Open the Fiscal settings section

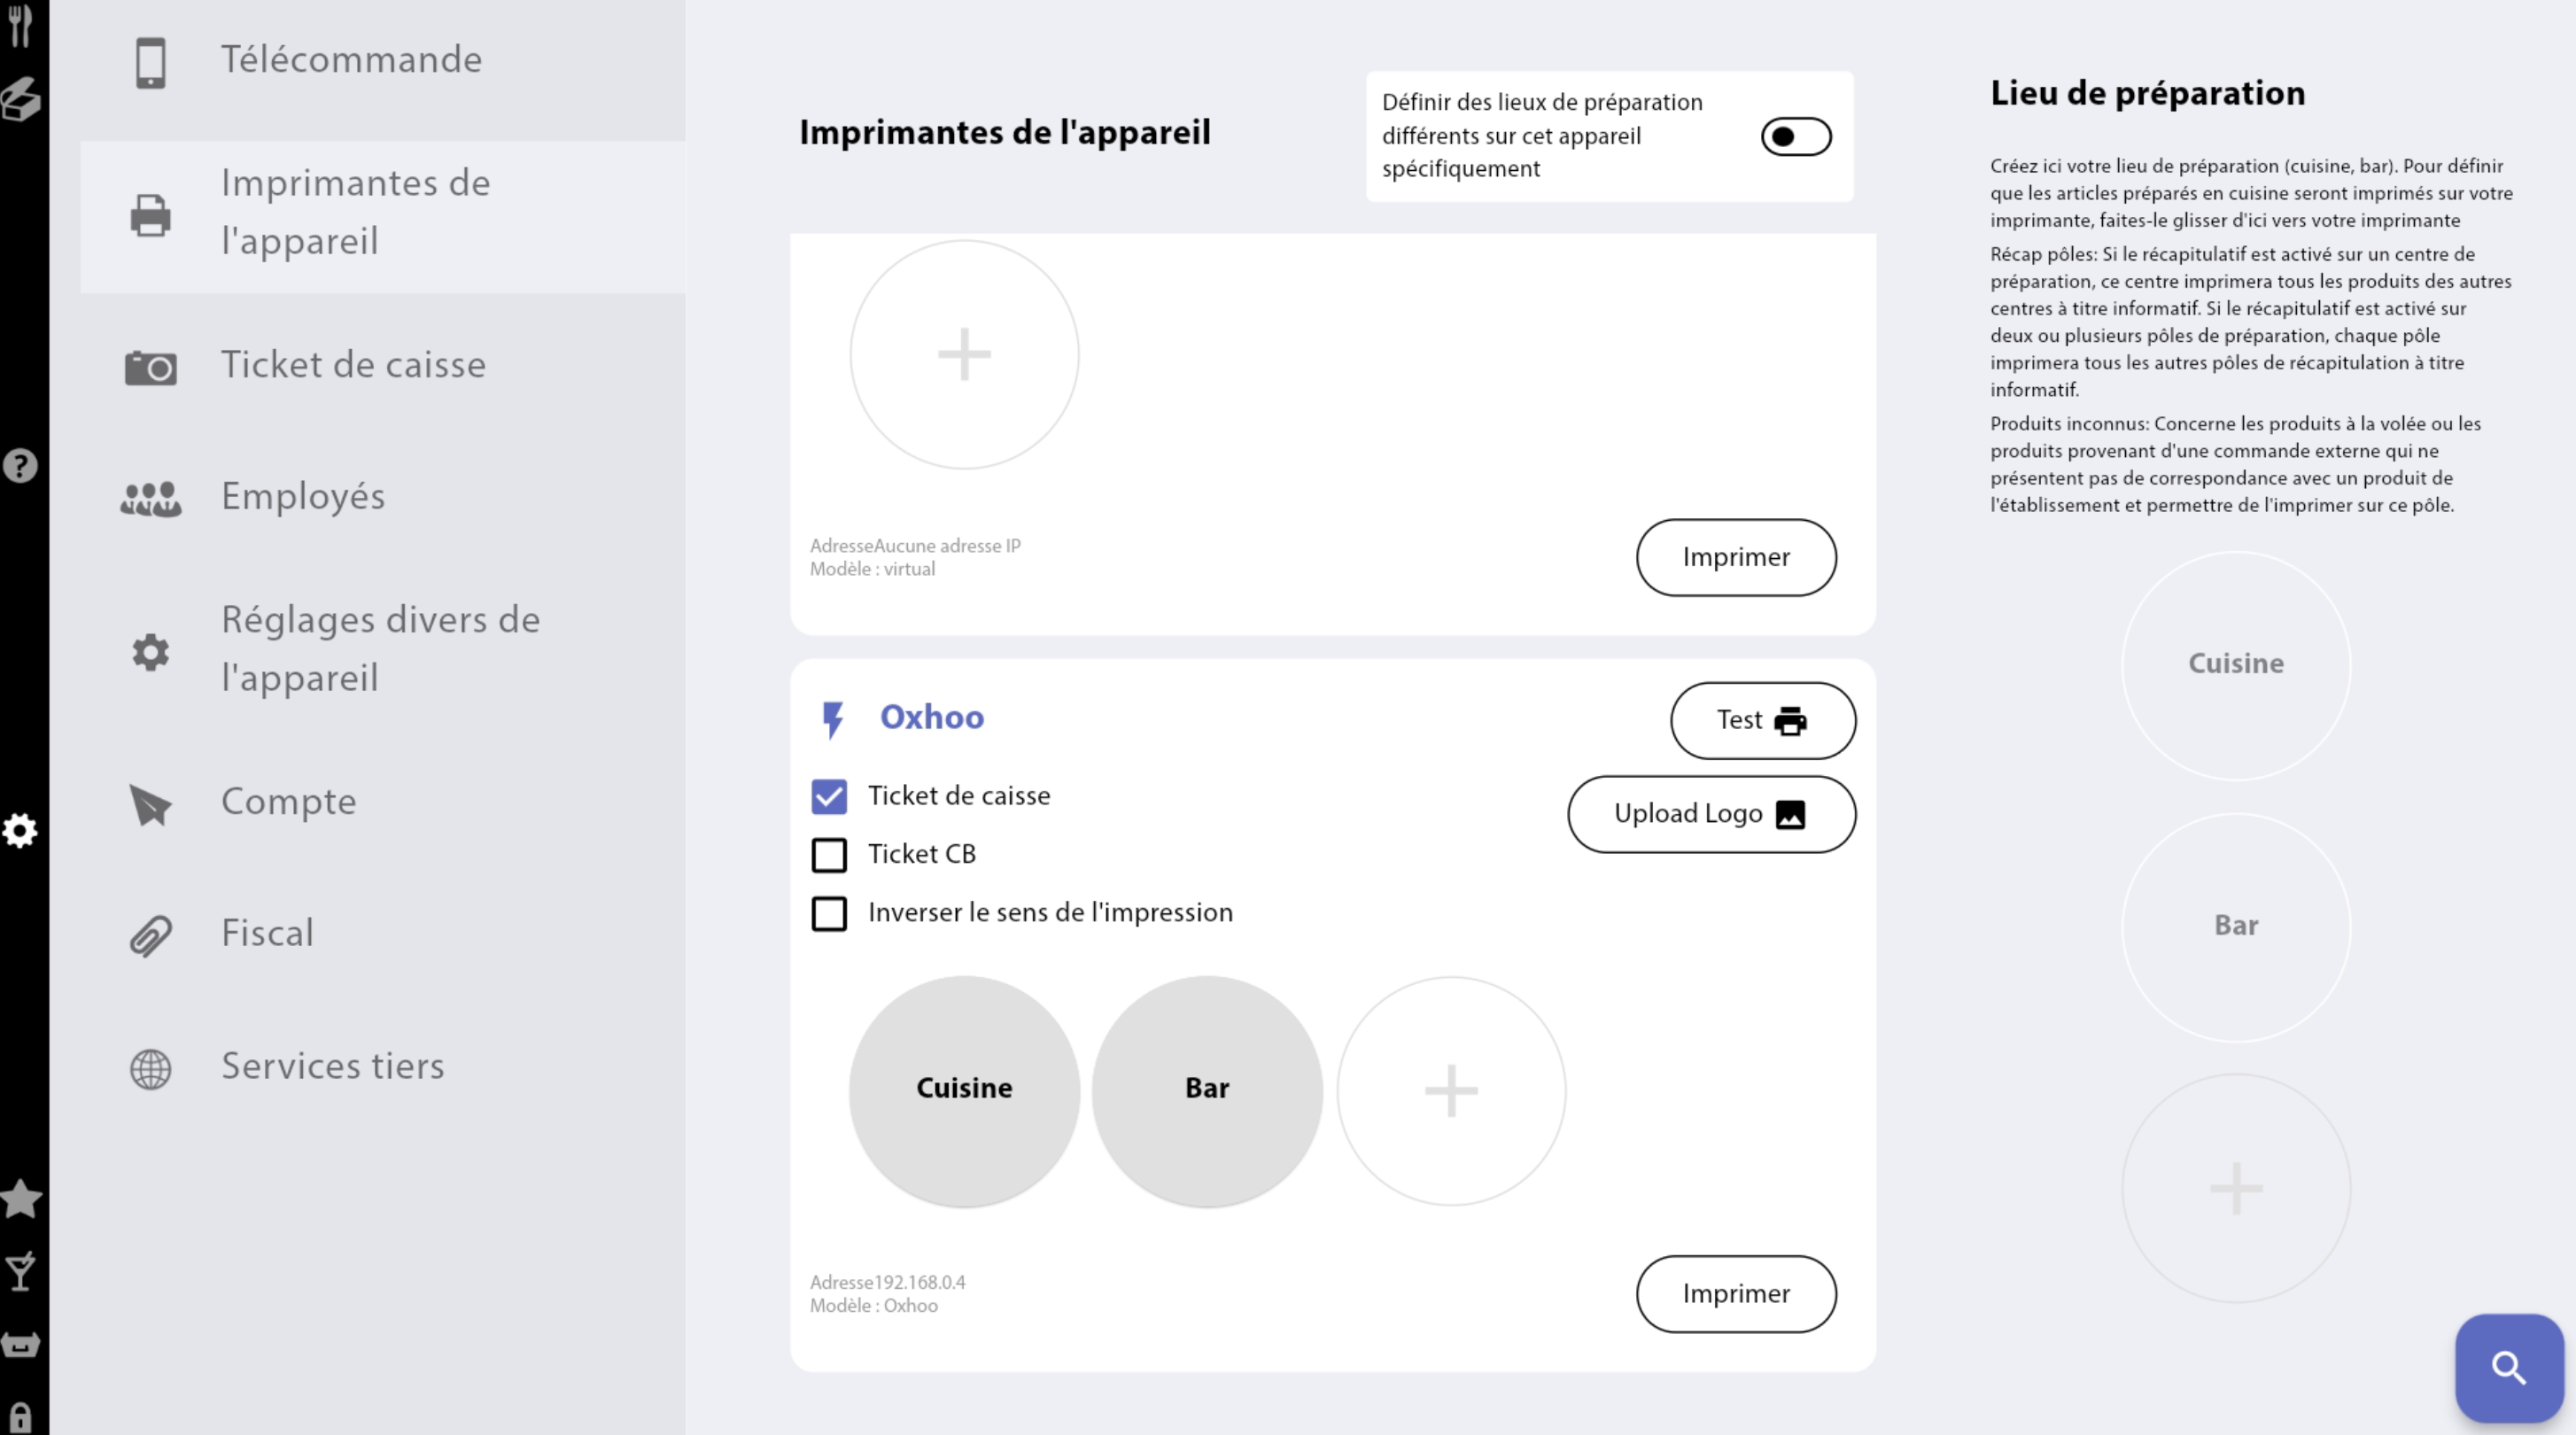[267, 933]
